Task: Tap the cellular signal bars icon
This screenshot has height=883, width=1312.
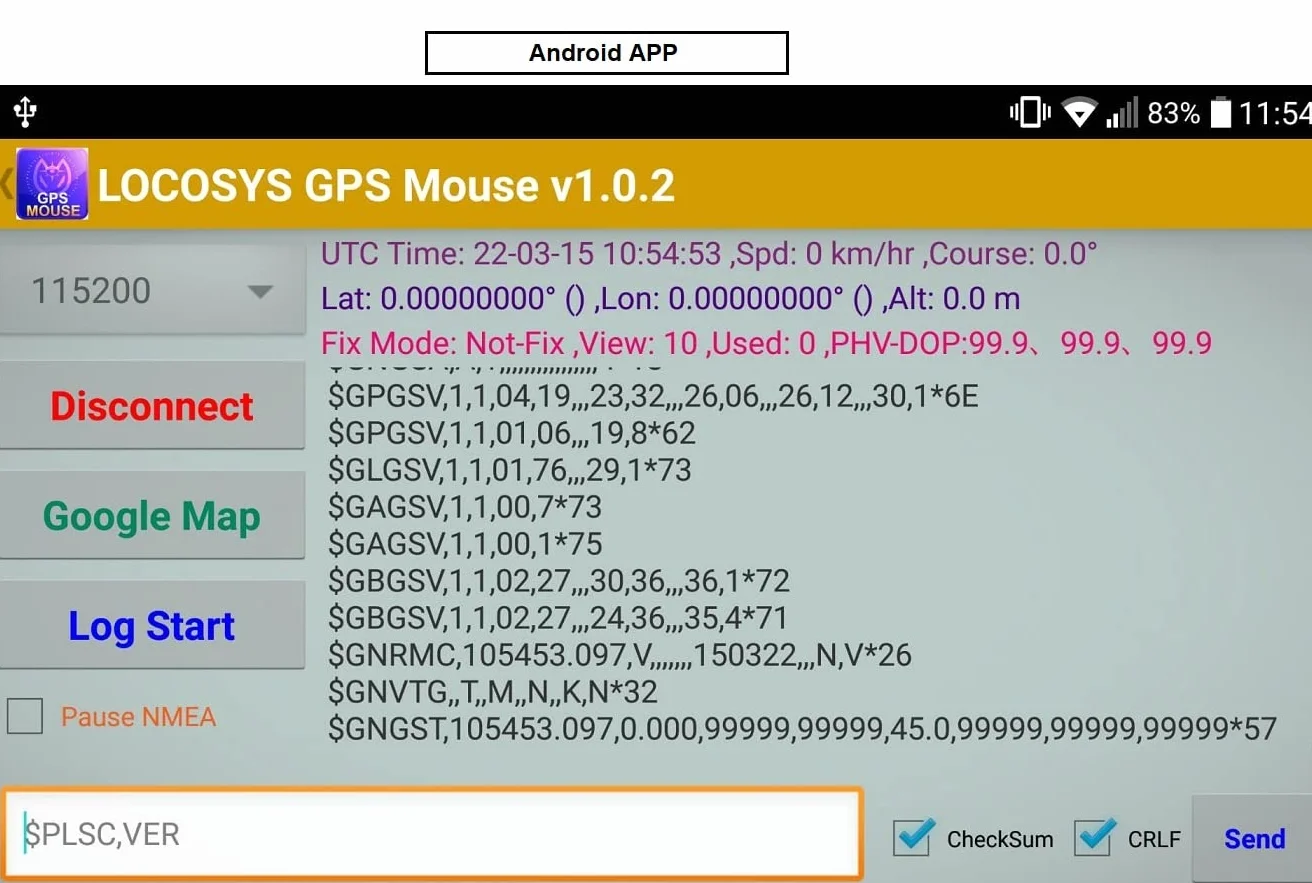Action: coord(1122,113)
